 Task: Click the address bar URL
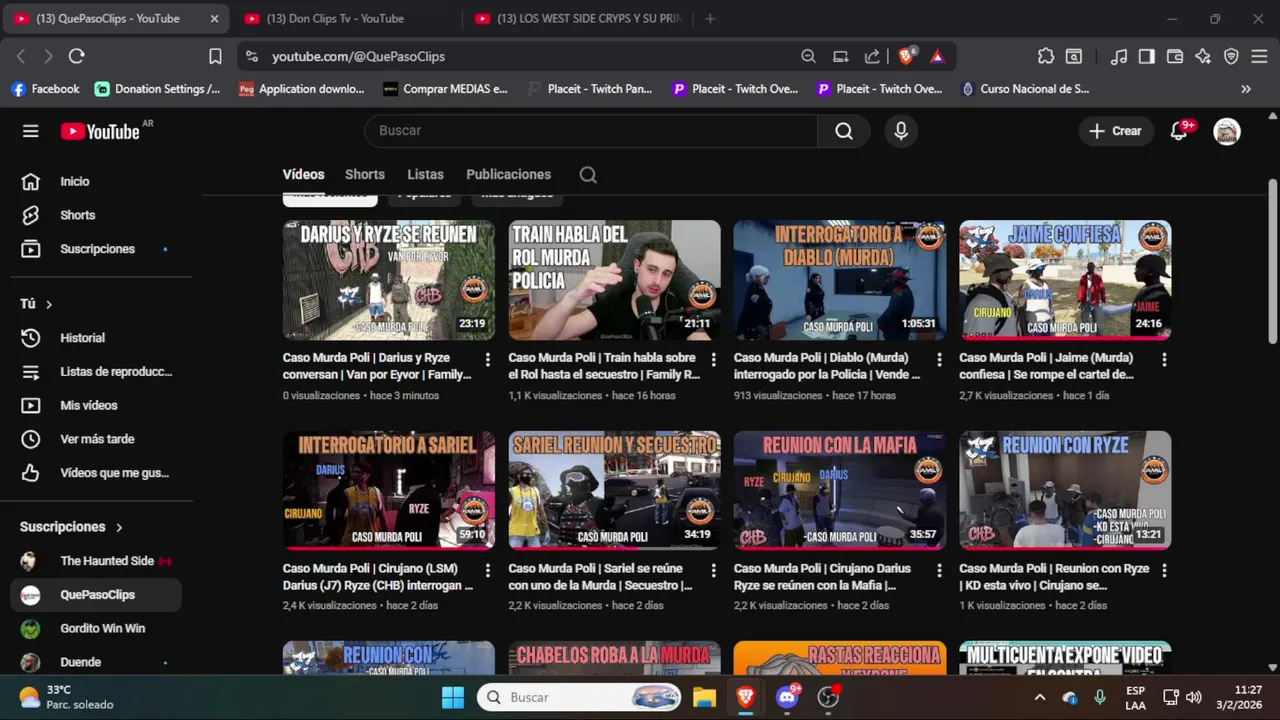click(358, 57)
